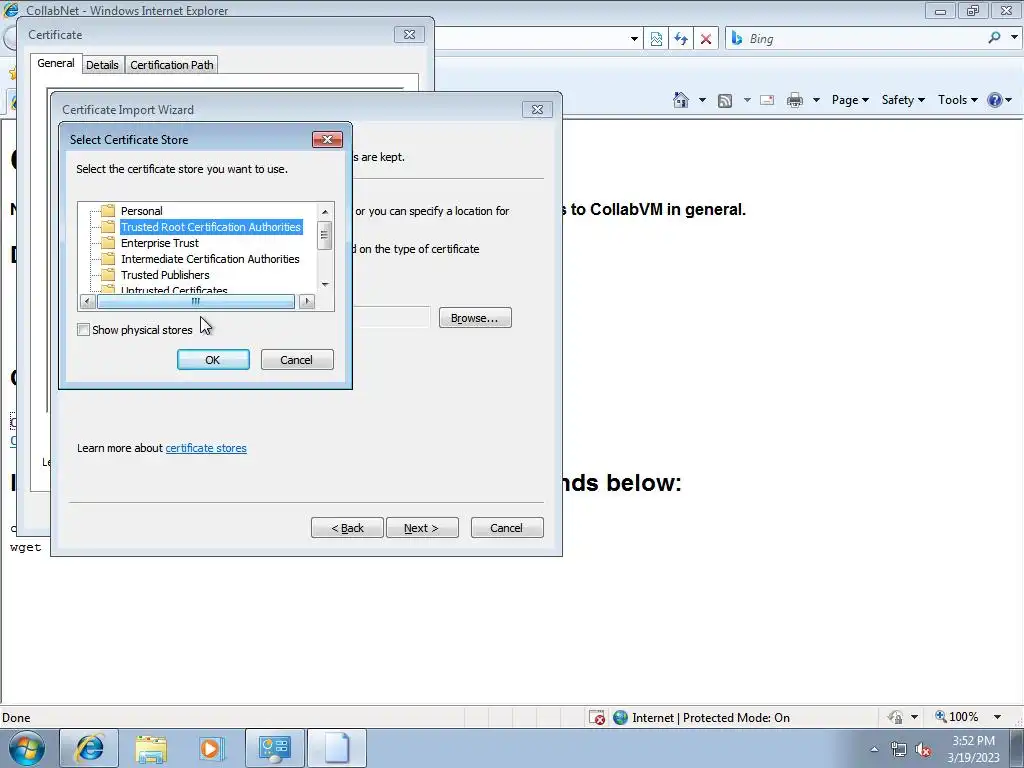
Task: Click the control panel taskbar icon
Action: (x=274, y=748)
